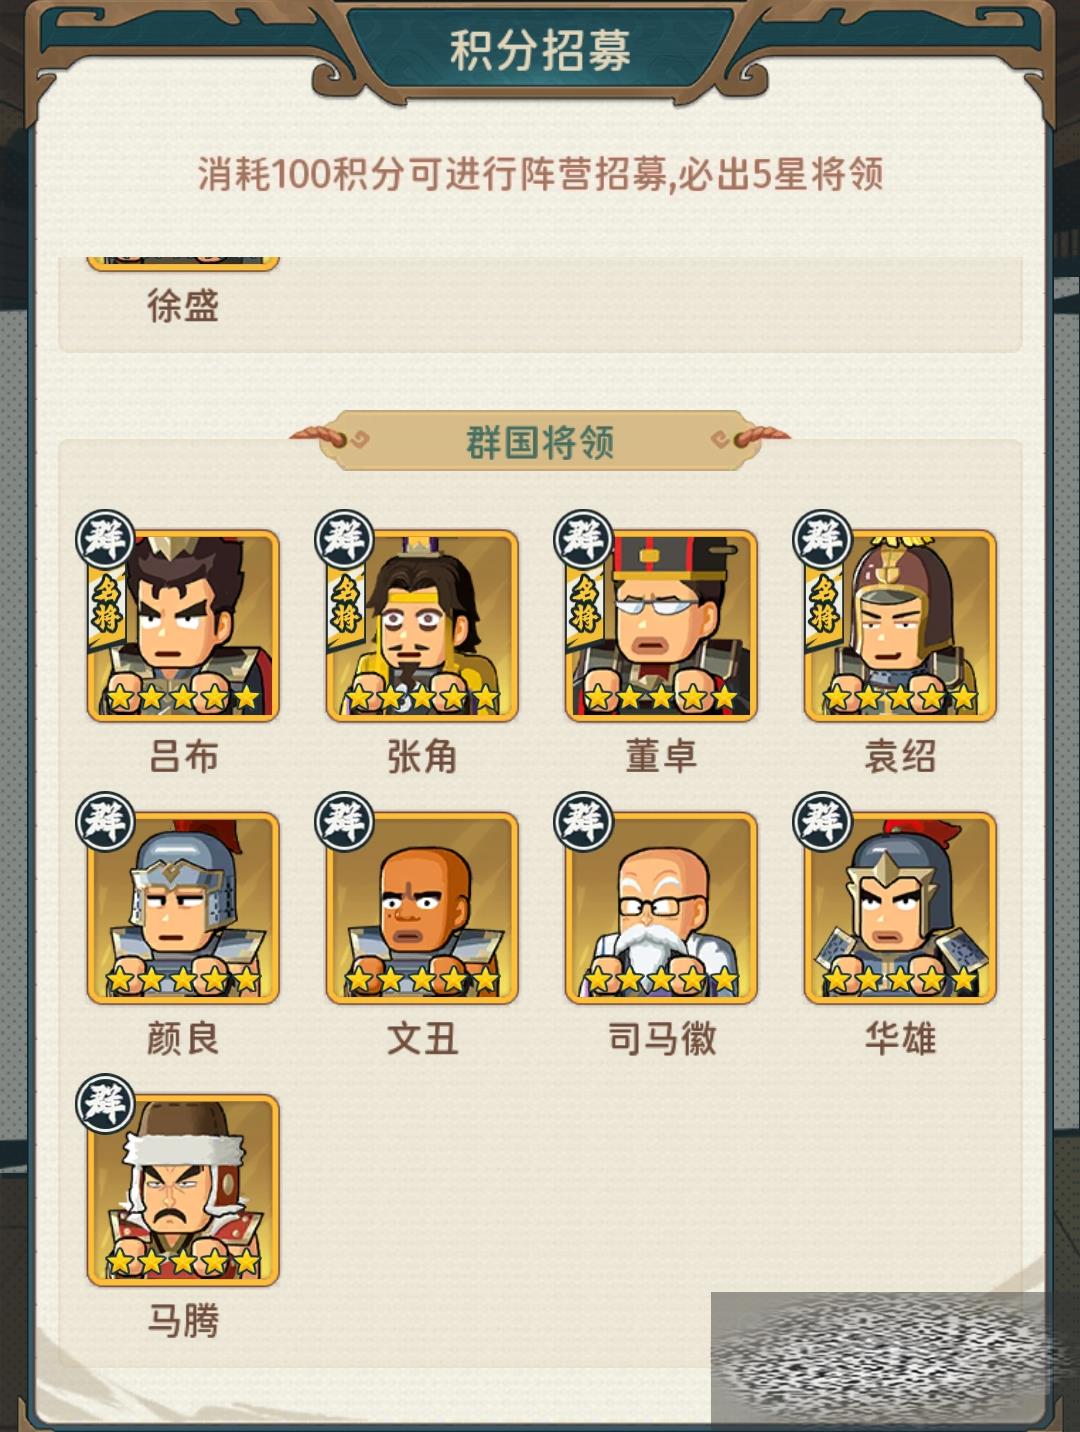This screenshot has width=1080, height=1432.
Task: Tap the five-star rating on 董卓
Action: [x=661, y=697]
